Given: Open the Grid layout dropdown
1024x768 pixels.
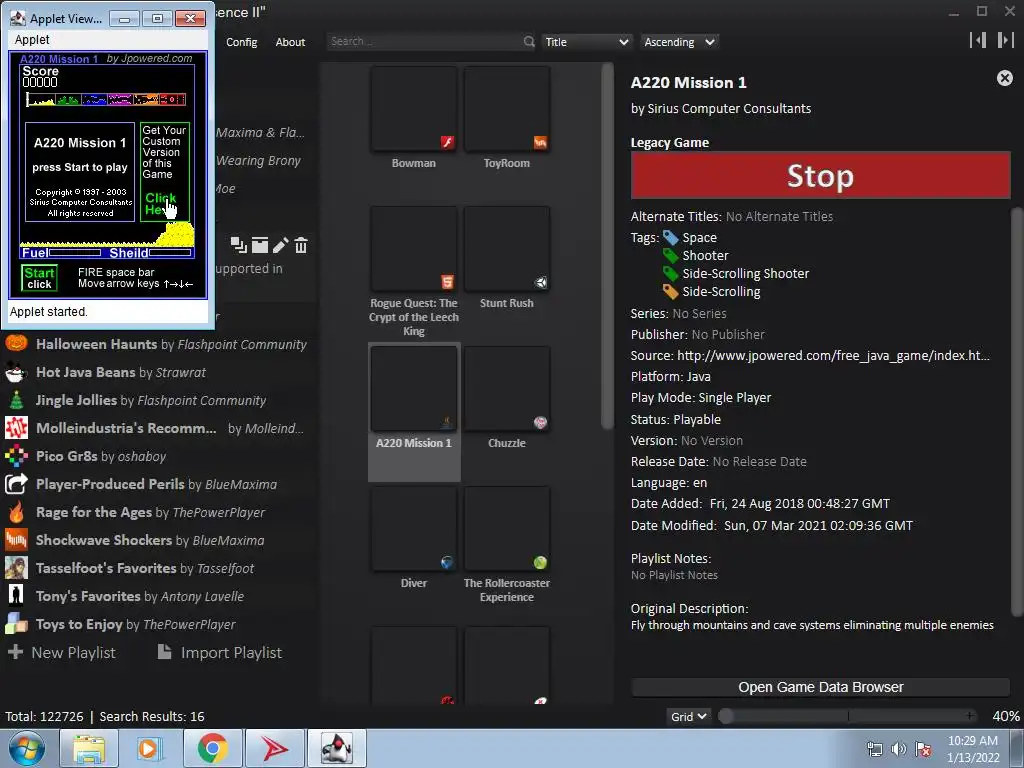Looking at the screenshot, I should click(x=688, y=716).
